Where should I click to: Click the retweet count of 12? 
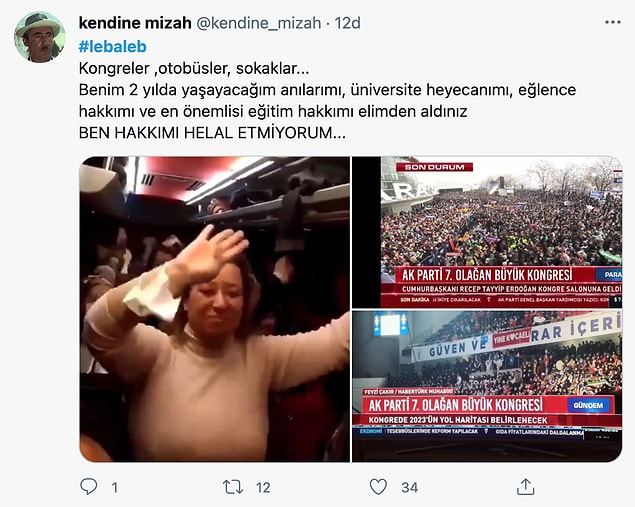point(263,487)
